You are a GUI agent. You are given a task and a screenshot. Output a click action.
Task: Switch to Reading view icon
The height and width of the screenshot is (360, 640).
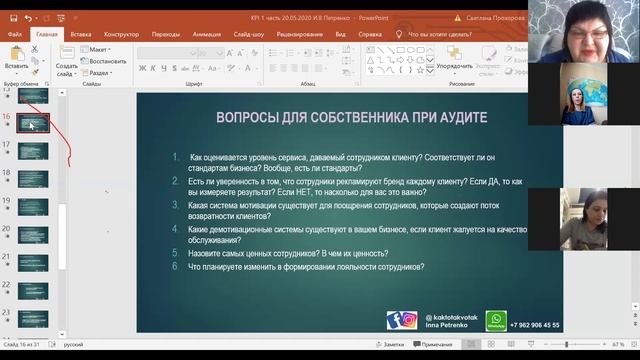coord(511,344)
